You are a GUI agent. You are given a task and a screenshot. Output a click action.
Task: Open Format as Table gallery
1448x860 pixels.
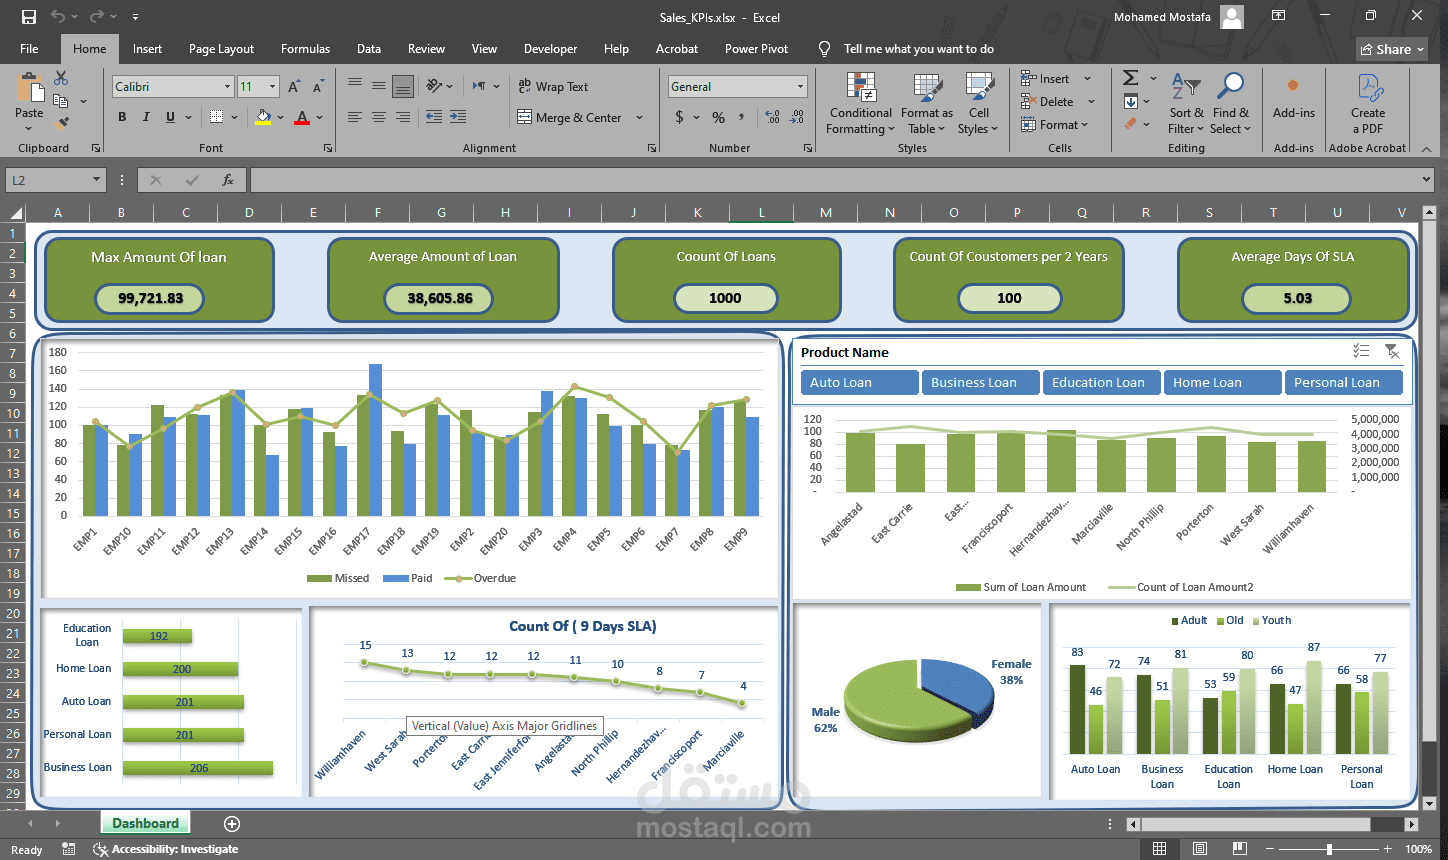coord(927,104)
